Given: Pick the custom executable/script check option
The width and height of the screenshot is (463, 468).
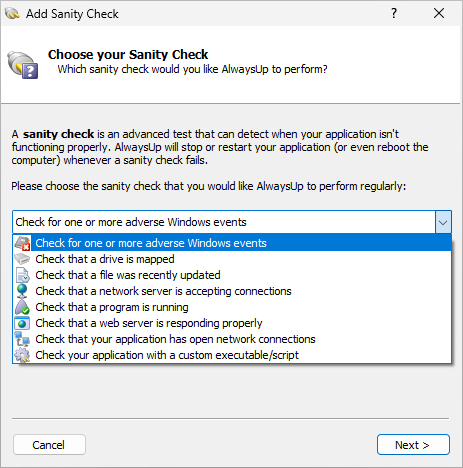Looking at the screenshot, I should click(x=232, y=355).
